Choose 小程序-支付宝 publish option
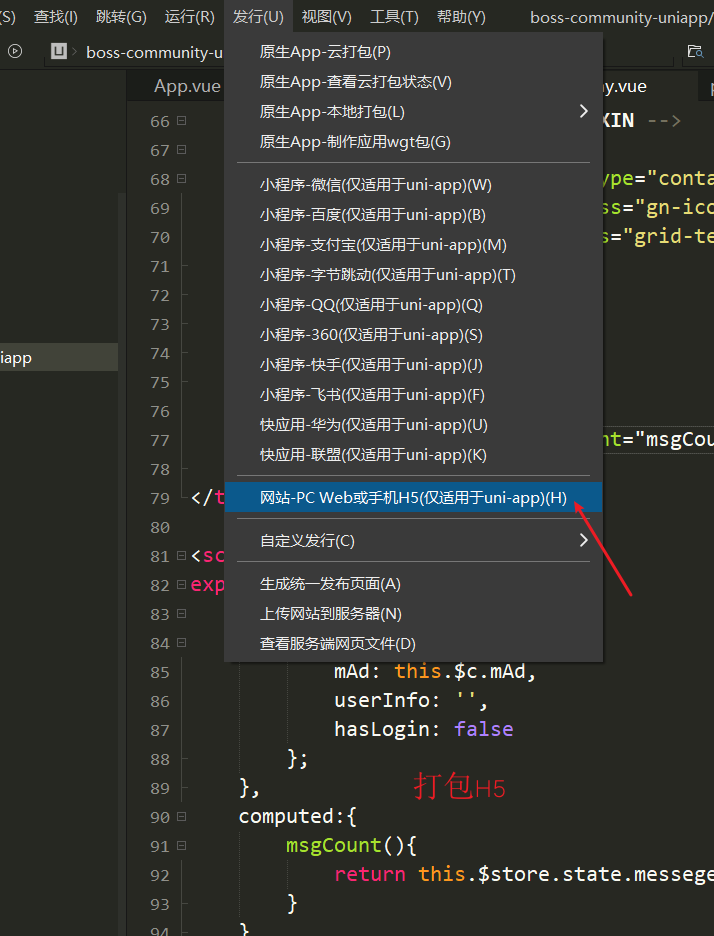 click(x=413, y=245)
